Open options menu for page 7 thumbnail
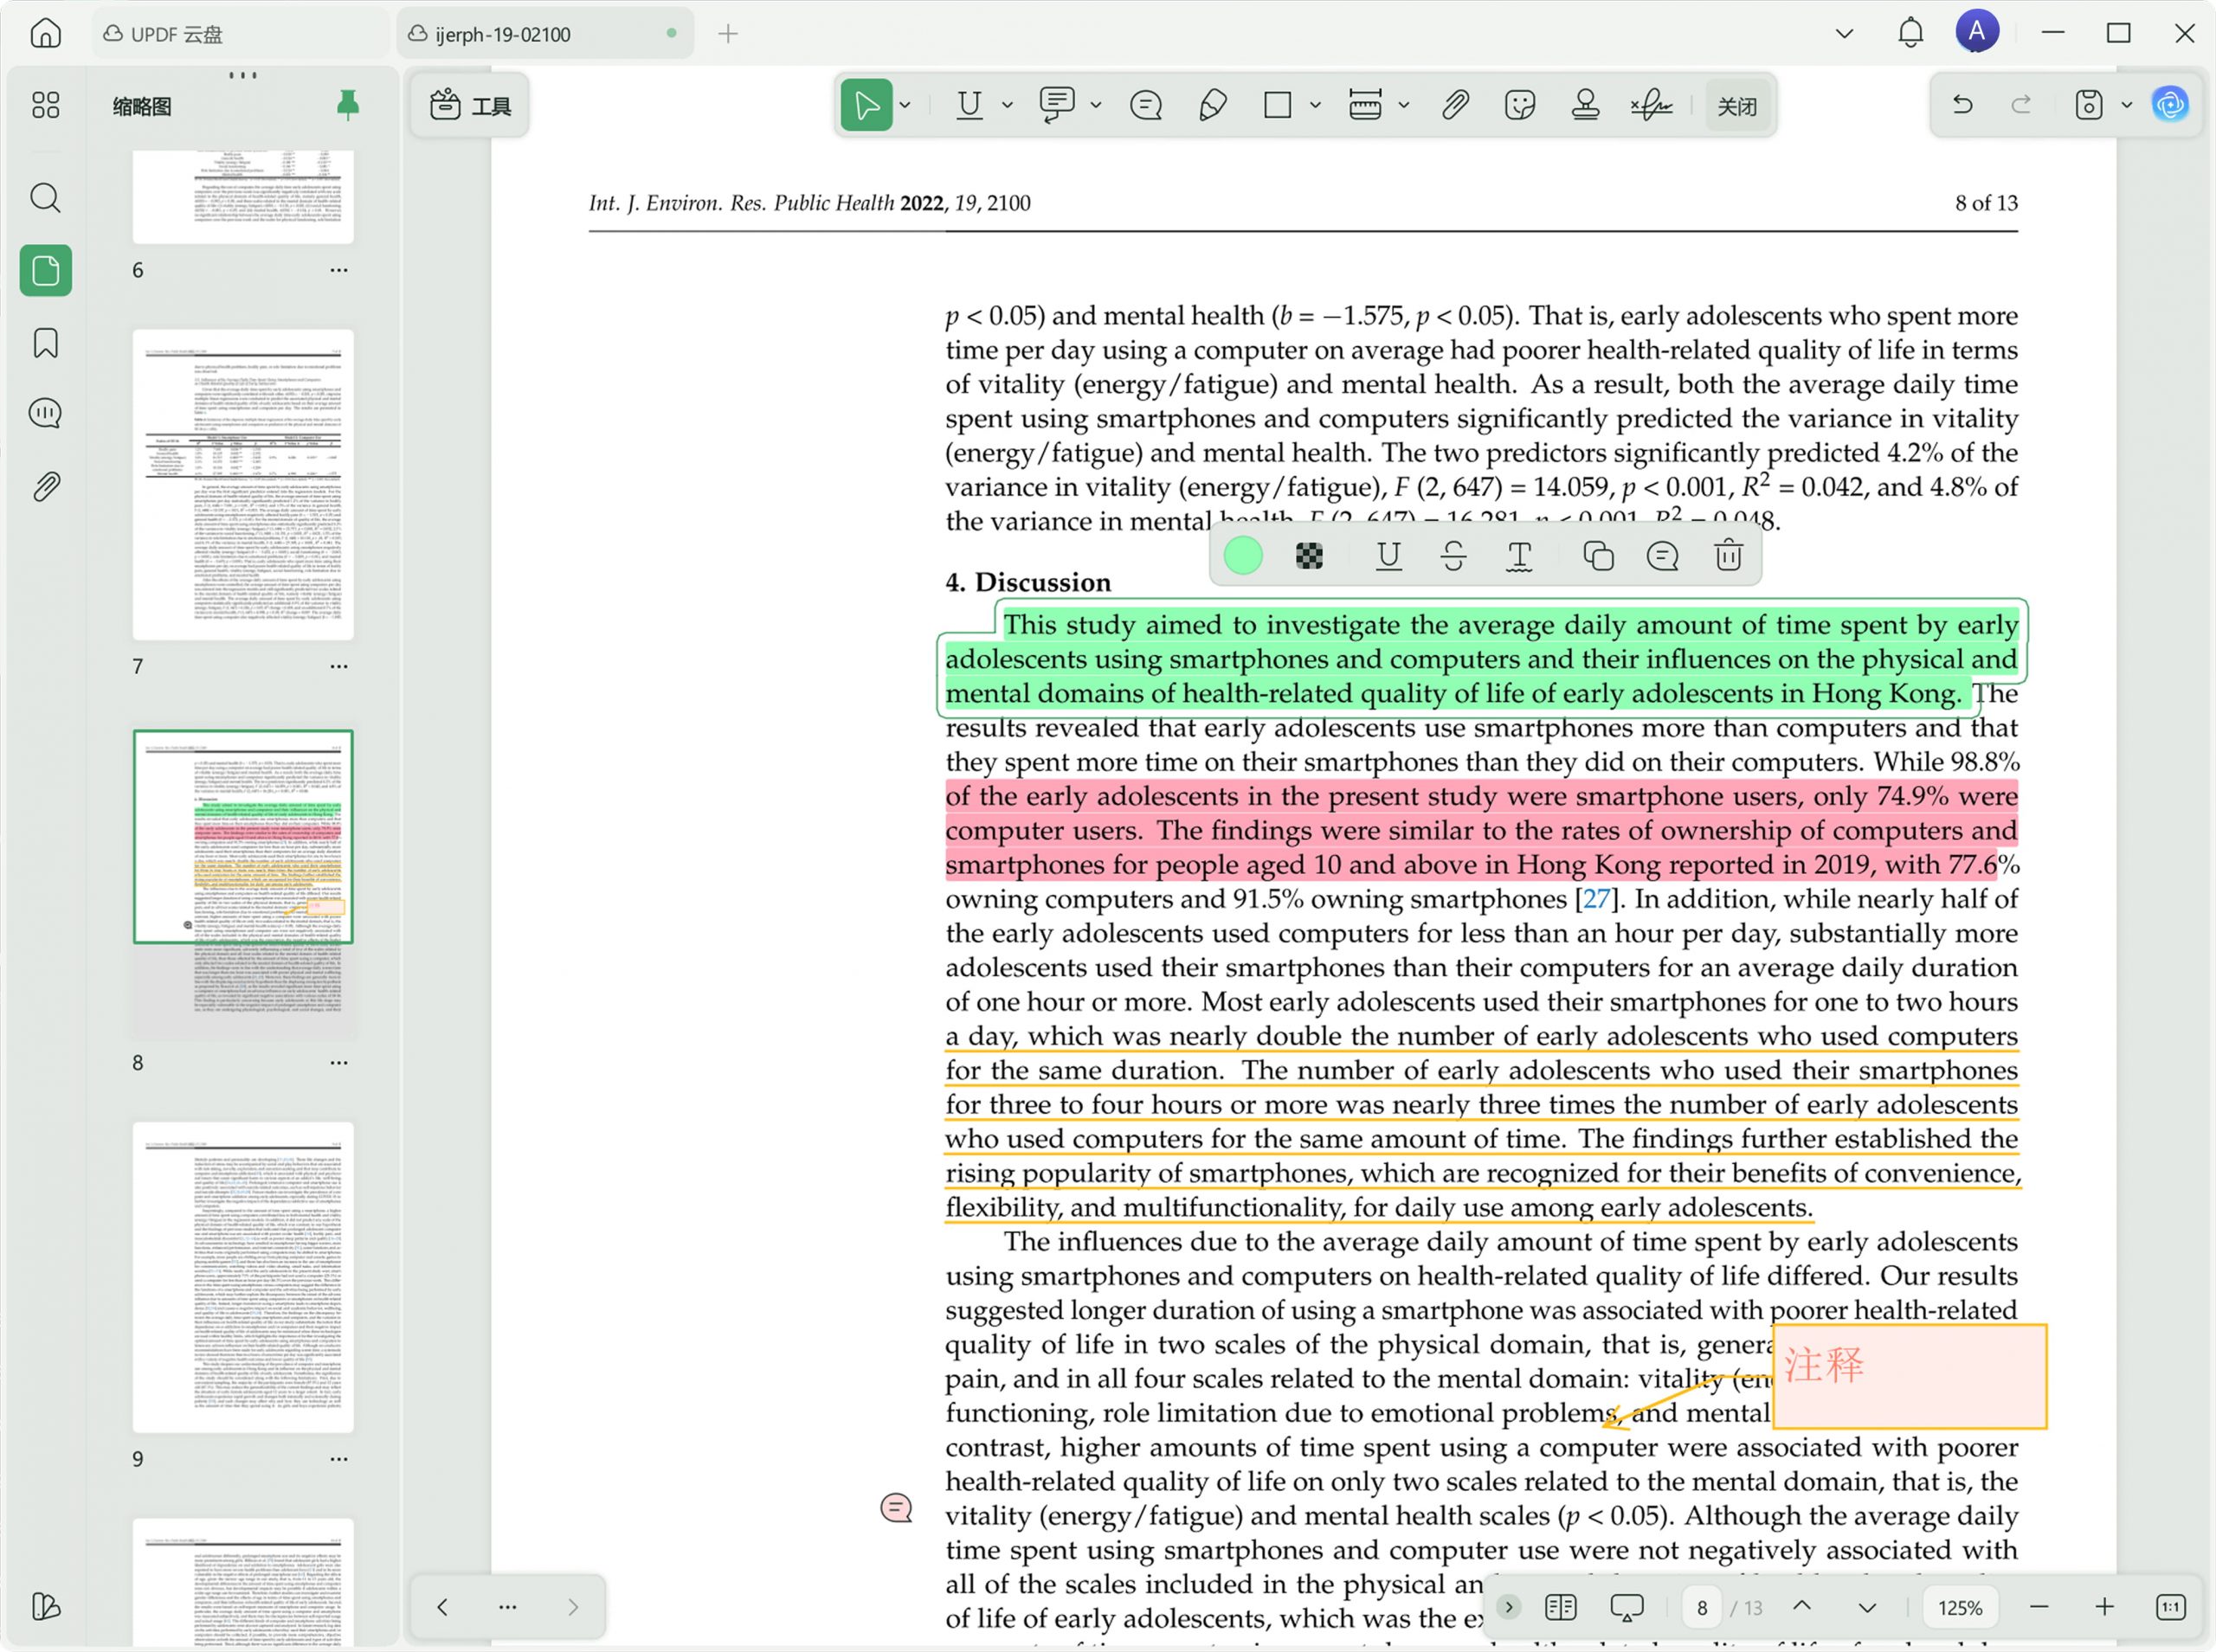Screen dimensions: 2216x1652 point(339,666)
